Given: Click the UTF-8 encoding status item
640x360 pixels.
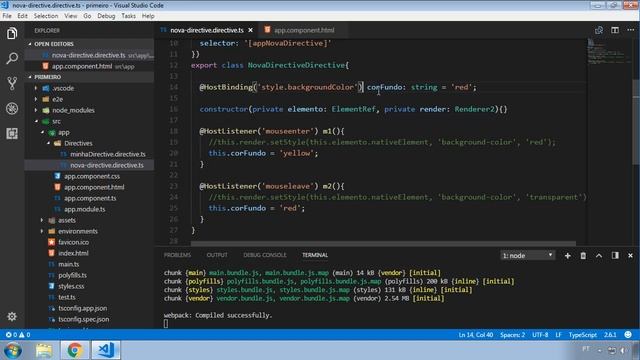Looking at the screenshot, I should 540,335.
